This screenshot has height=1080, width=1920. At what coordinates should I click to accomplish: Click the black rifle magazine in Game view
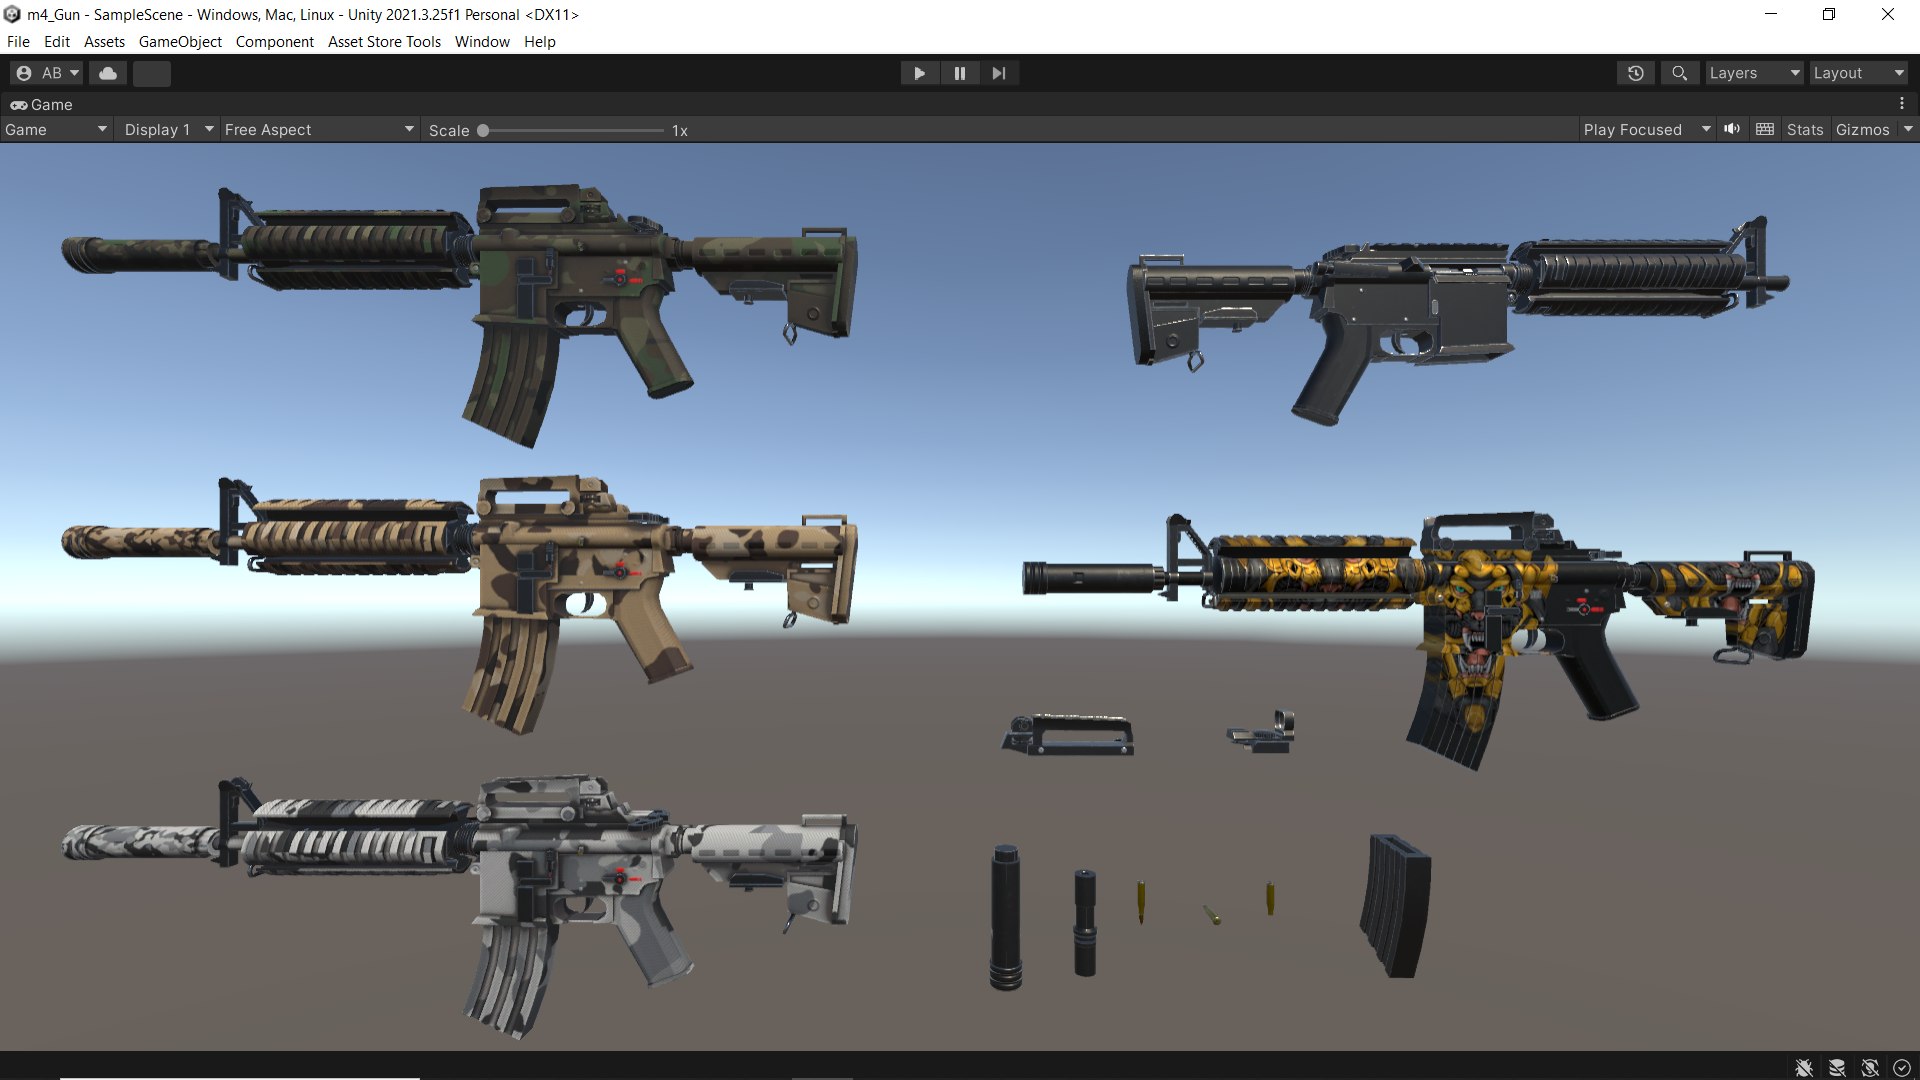[1396, 906]
